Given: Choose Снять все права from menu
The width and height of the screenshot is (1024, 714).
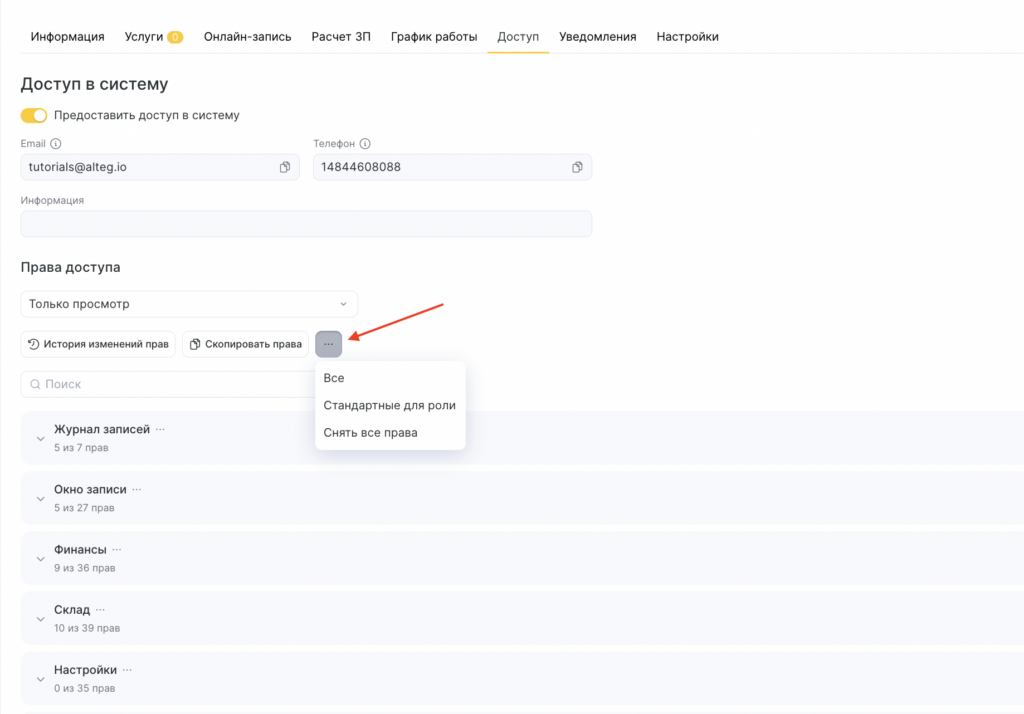Looking at the screenshot, I should [370, 433].
